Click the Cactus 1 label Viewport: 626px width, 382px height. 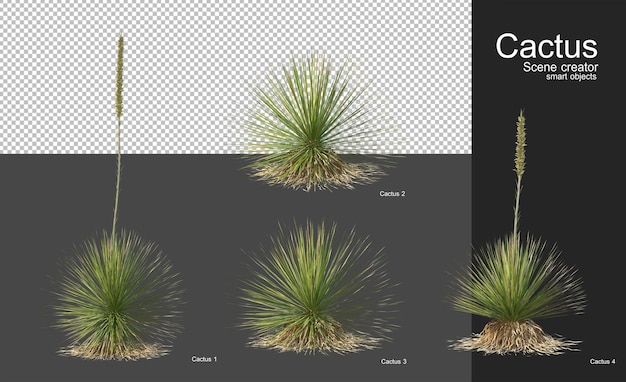[x=204, y=359]
